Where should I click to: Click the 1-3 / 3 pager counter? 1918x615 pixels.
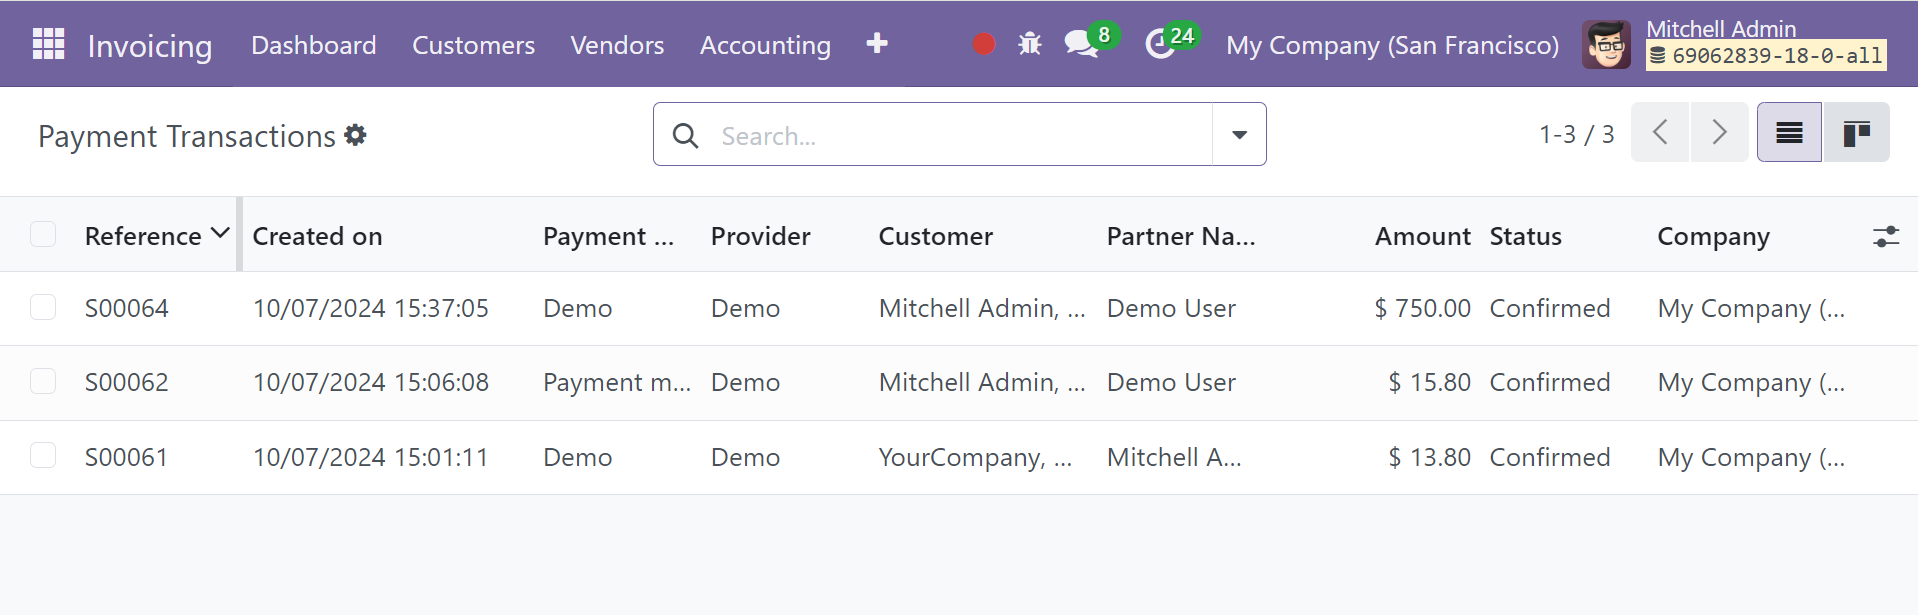(1576, 134)
